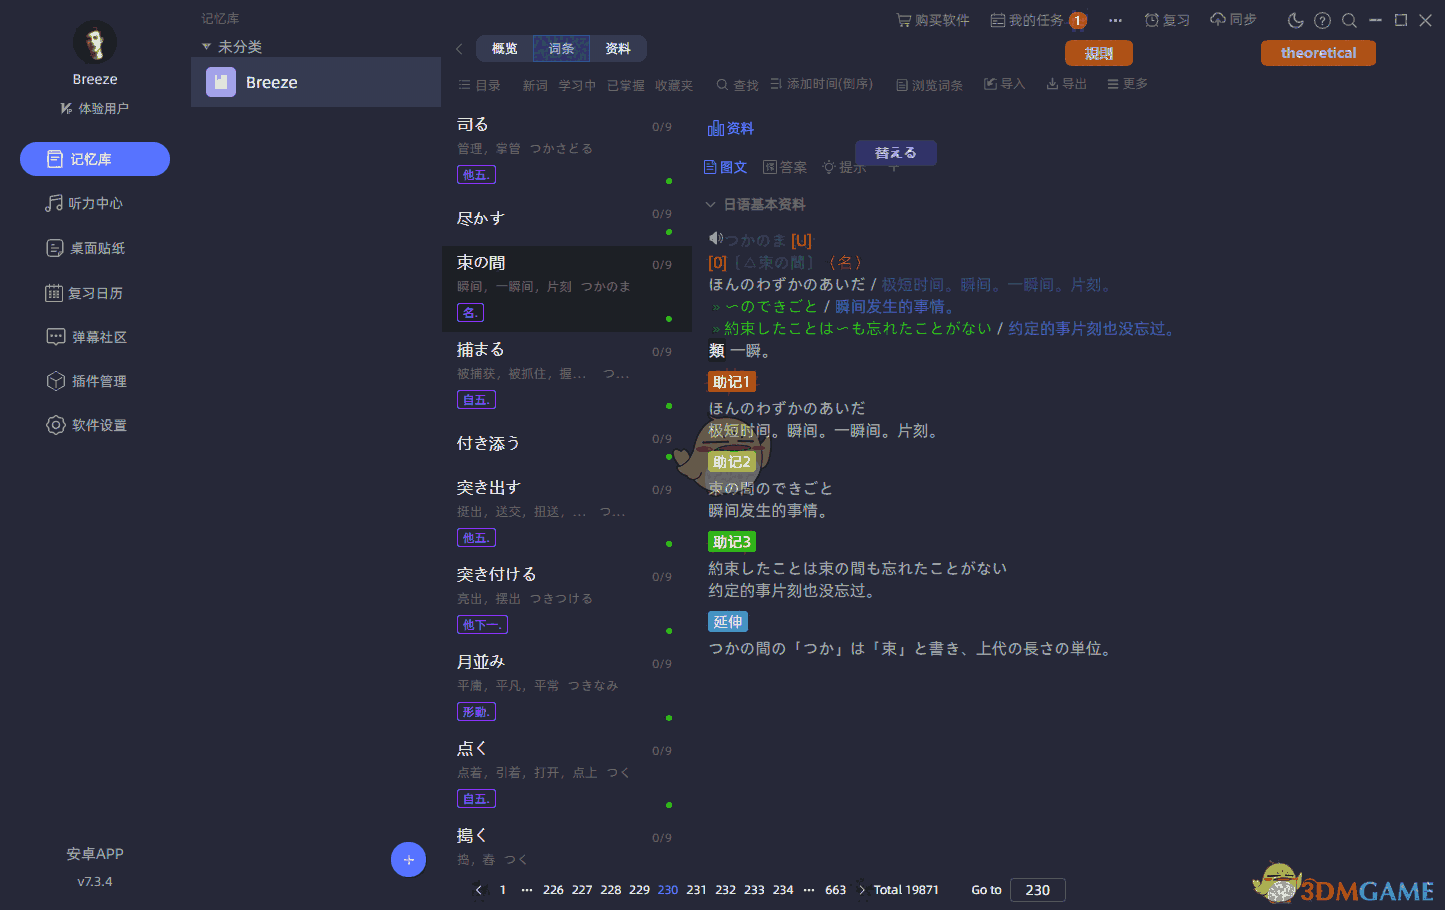Open the 复习日历 review calendar
Viewport: 1445px width, 910px height.
point(94,291)
